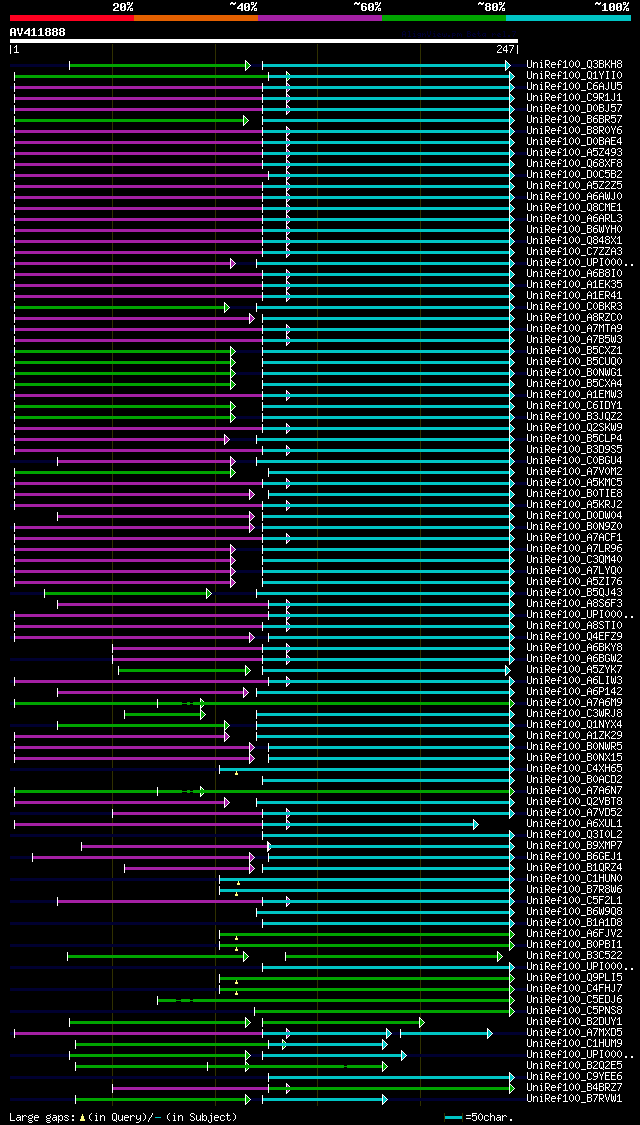The height and width of the screenshot is (1125, 640).
Task: Open hit UniRef100_Q1YII0
Action: click(x=574, y=75)
